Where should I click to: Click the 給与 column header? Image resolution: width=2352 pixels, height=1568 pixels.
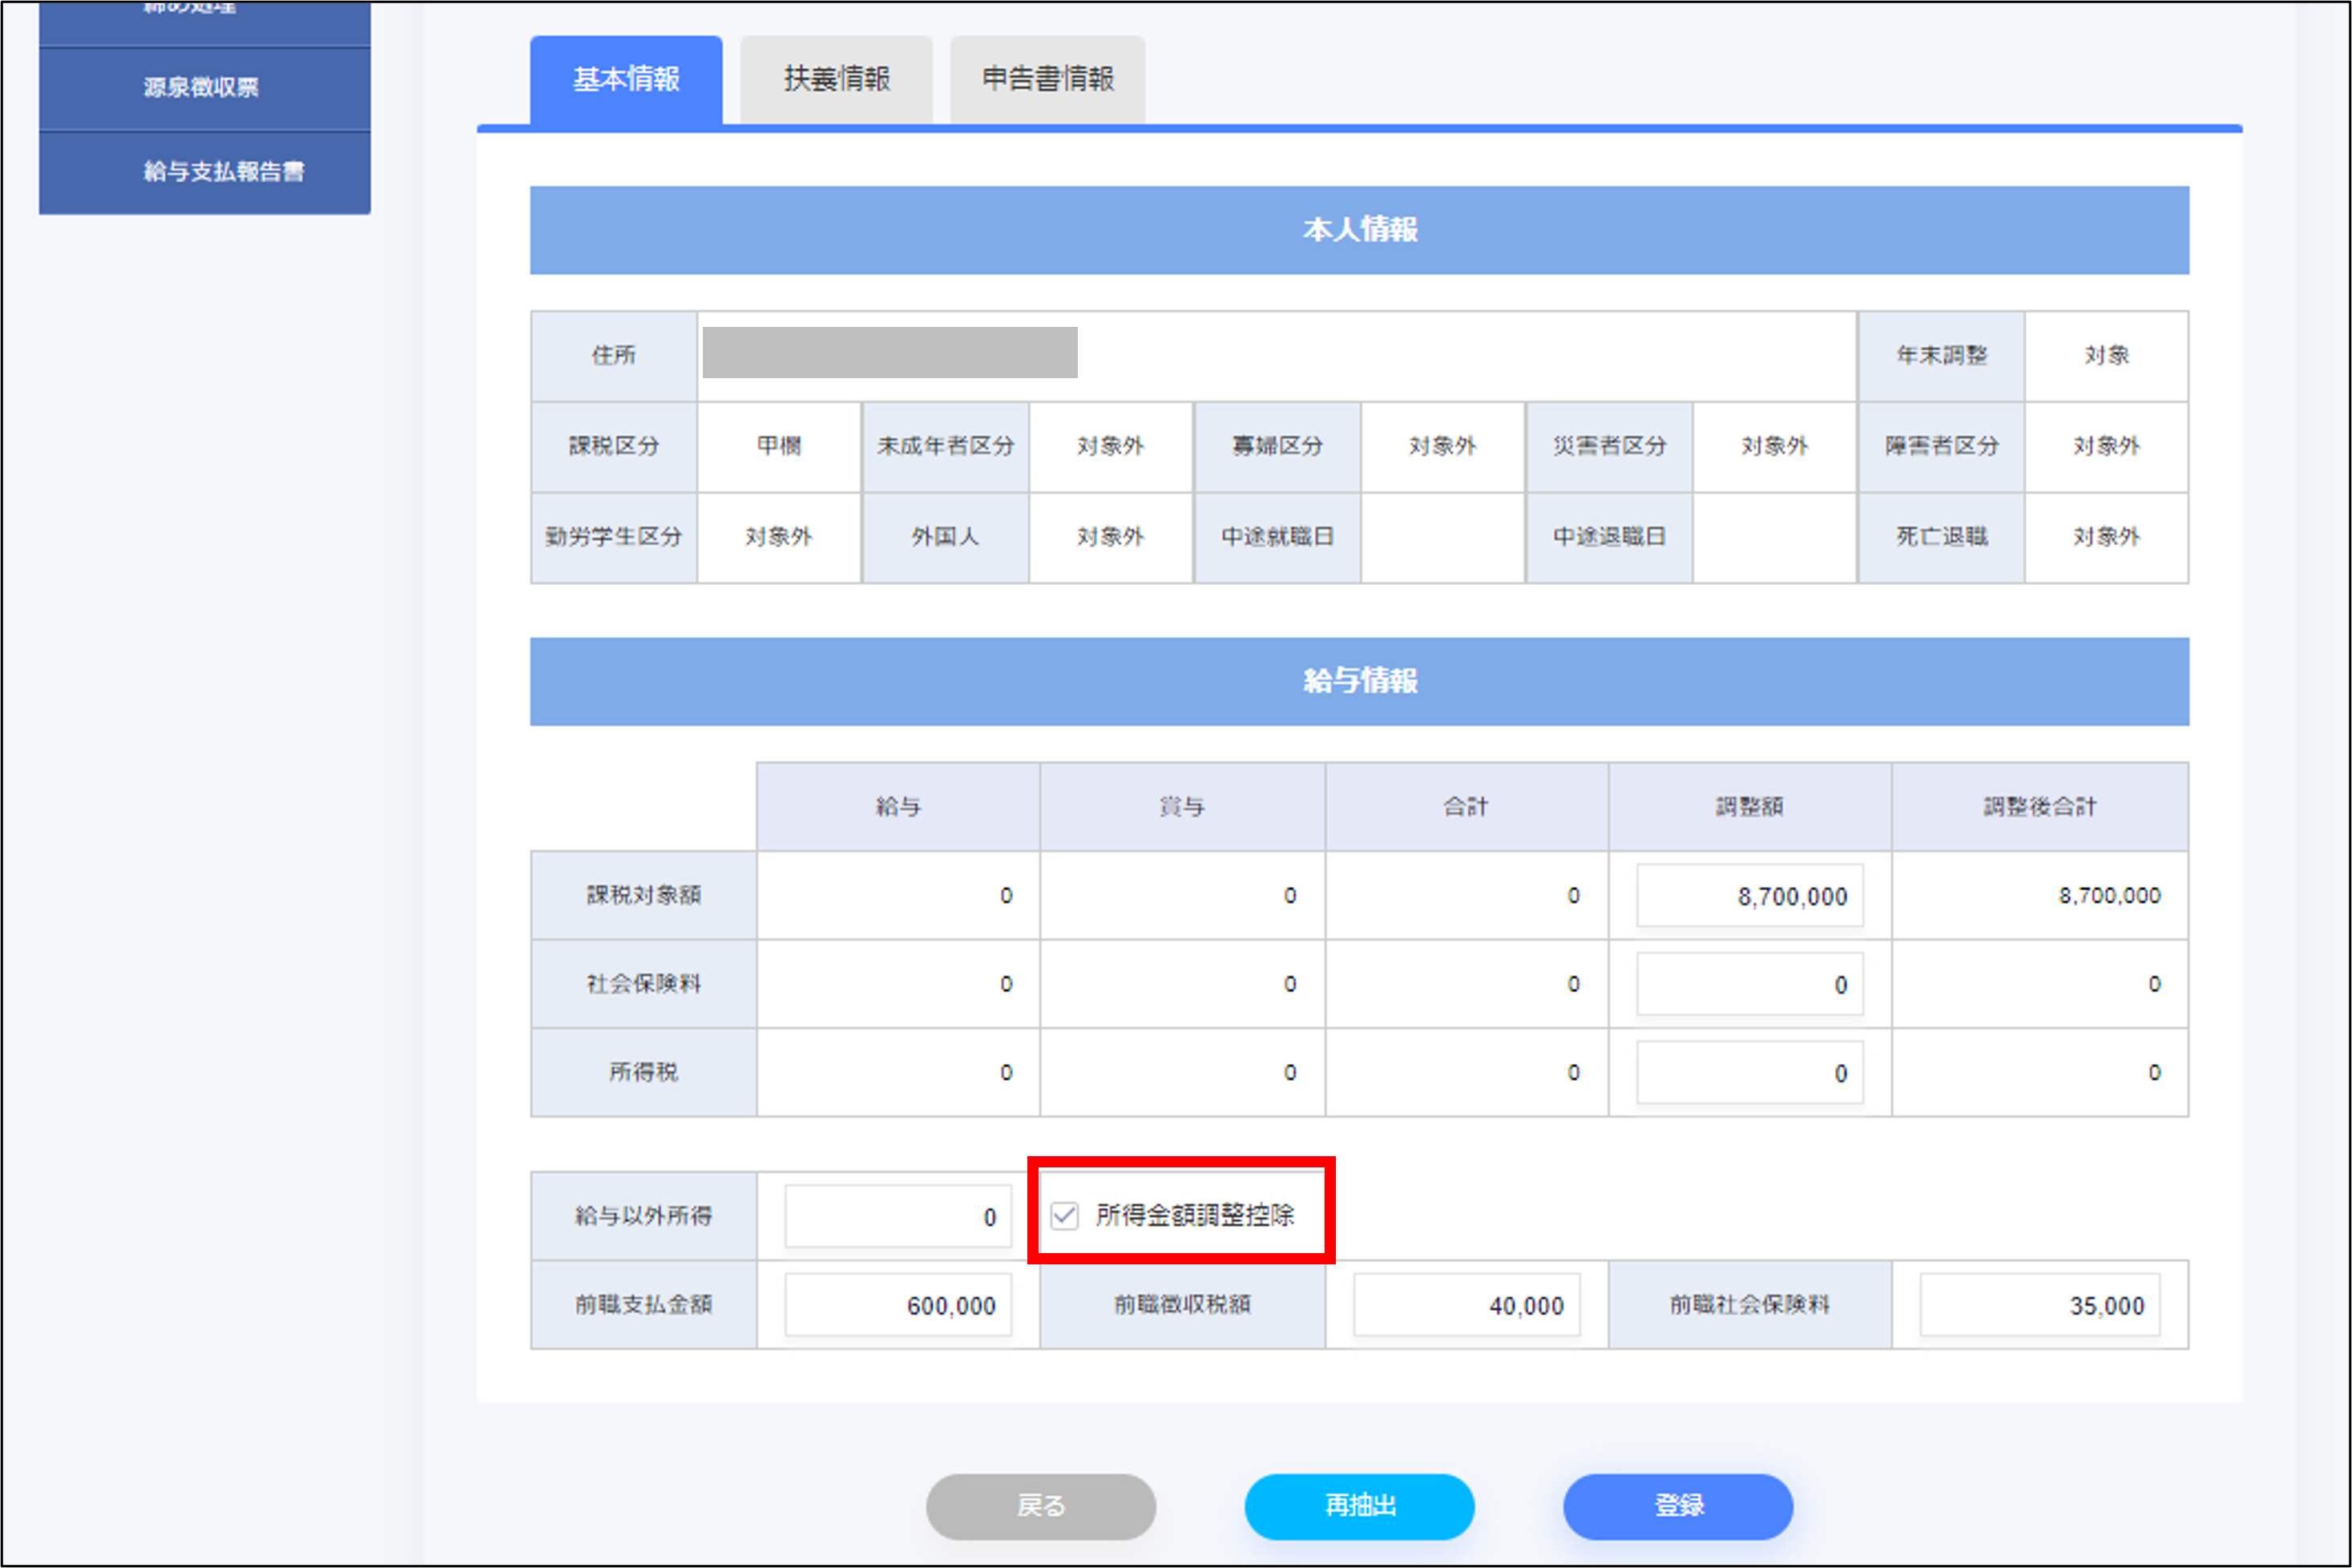[x=898, y=807]
